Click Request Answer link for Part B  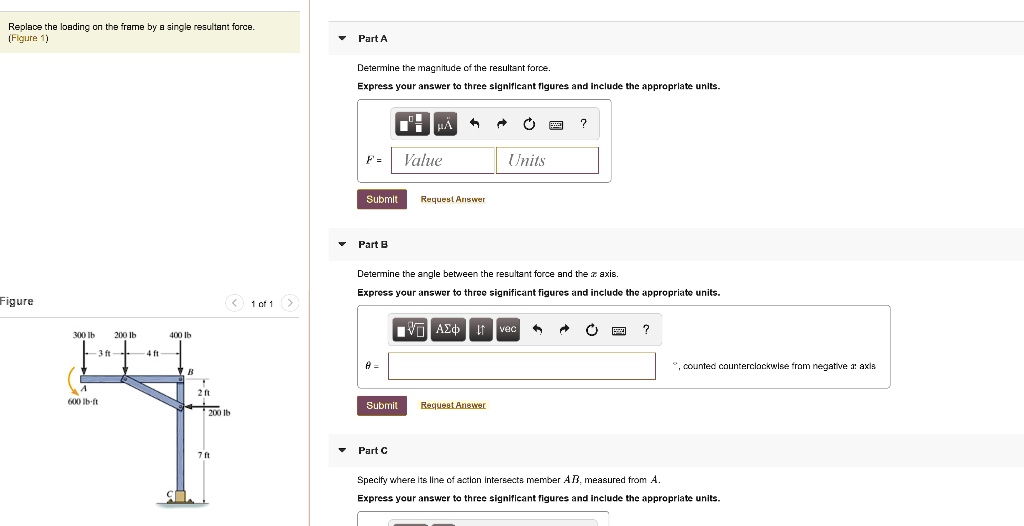(453, 405)
